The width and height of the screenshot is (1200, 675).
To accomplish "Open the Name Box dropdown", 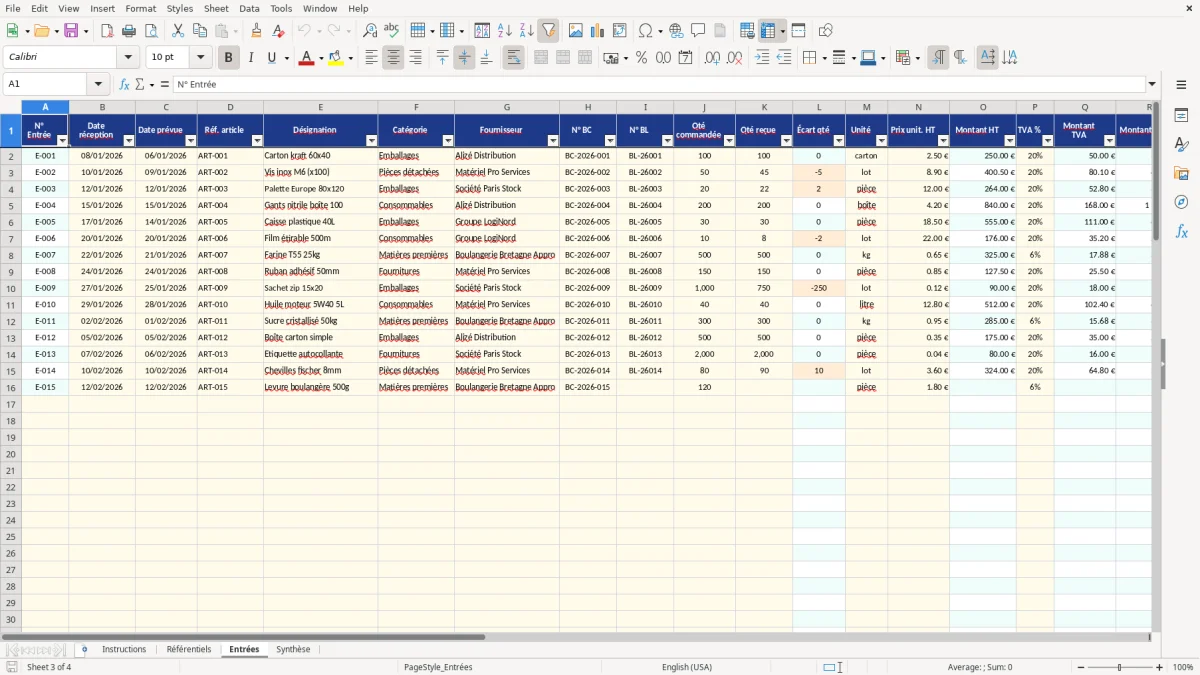I will point(98,84).
